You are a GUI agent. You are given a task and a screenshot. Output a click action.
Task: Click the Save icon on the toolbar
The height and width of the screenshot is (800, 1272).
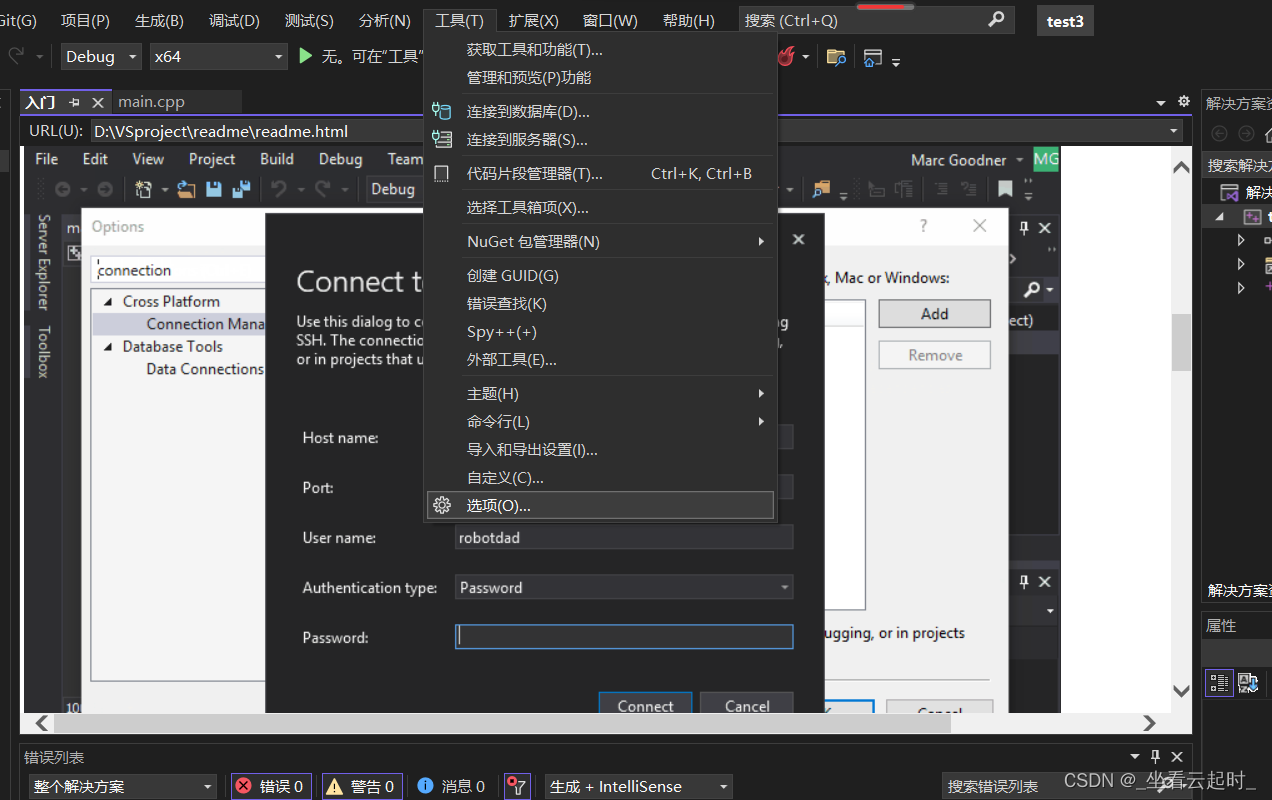tap(214, 189)
